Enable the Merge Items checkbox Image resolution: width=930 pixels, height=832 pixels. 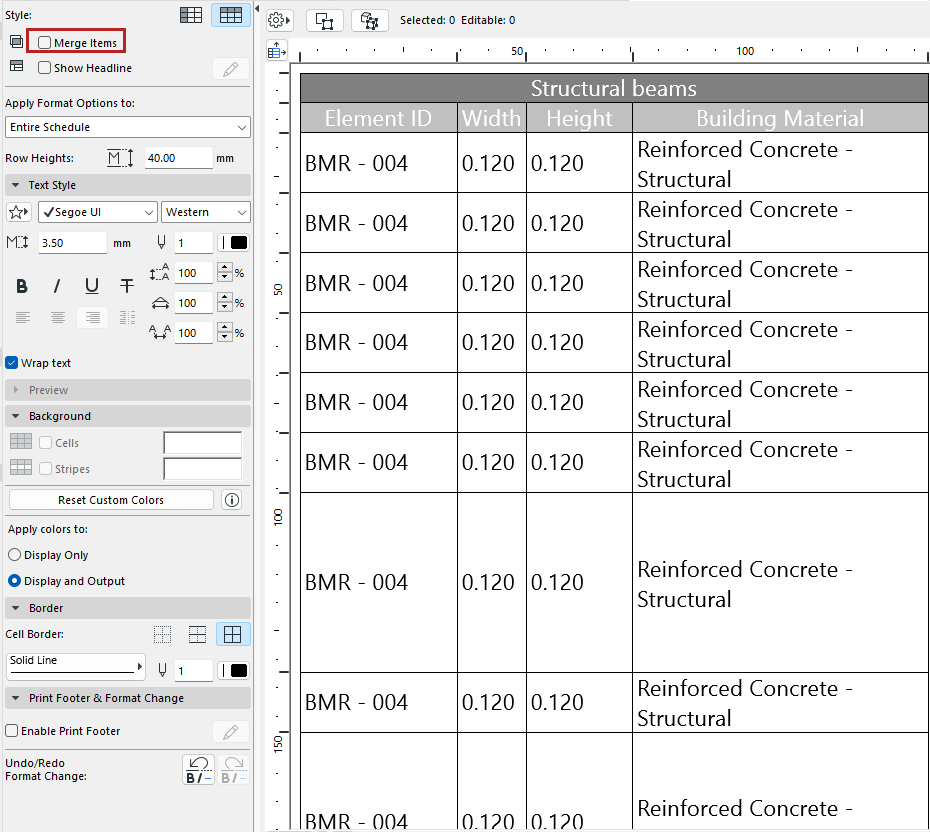45,43
